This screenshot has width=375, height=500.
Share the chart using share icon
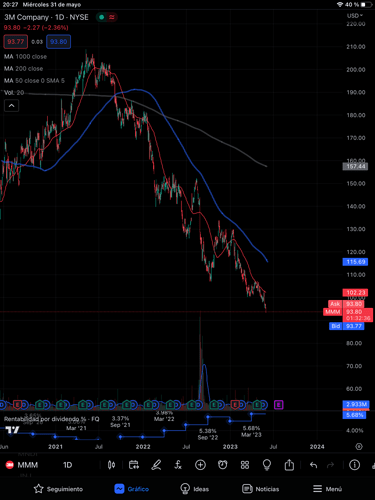(x=289, y=465)
